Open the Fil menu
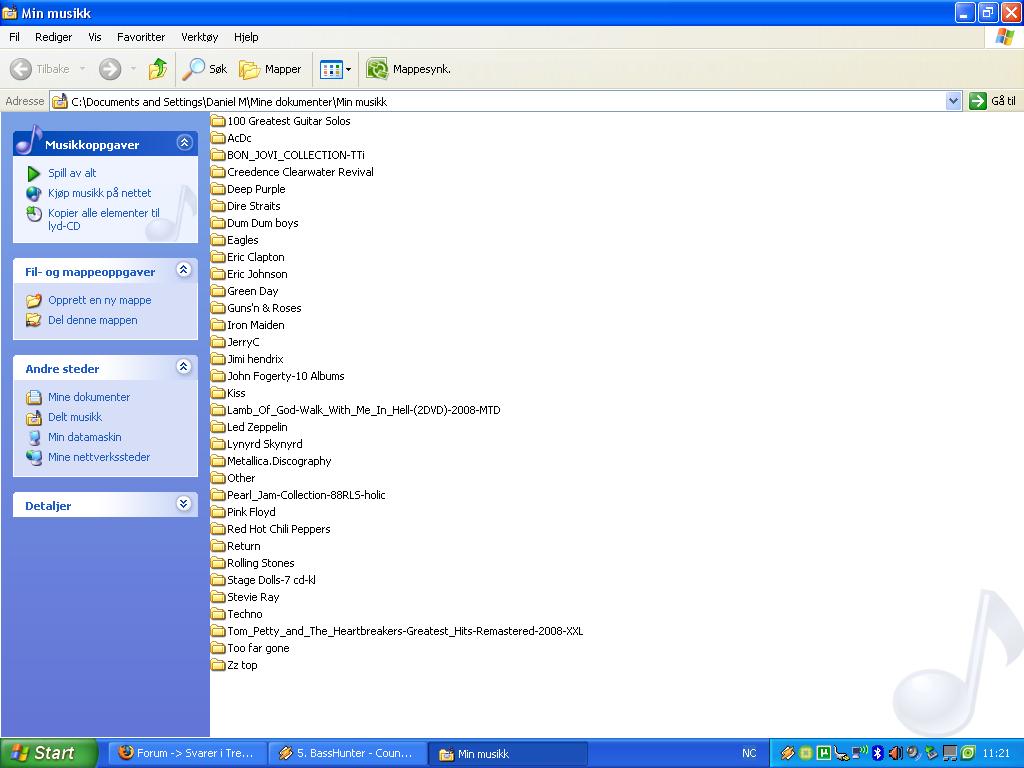The width and height of the screenshot is (1024, 768). (x=14, y=37)
